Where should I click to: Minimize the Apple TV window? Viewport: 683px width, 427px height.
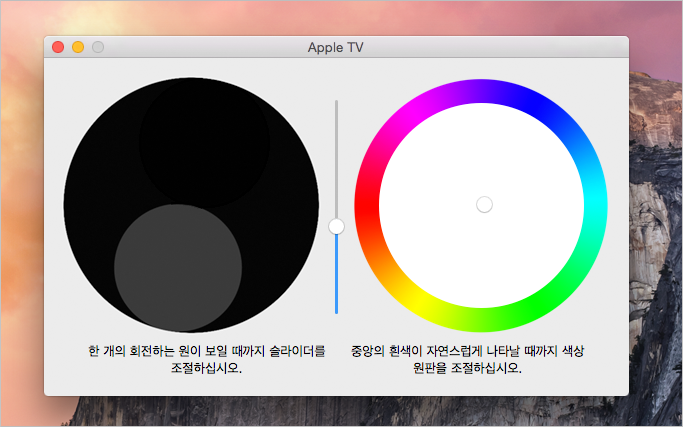78,47
